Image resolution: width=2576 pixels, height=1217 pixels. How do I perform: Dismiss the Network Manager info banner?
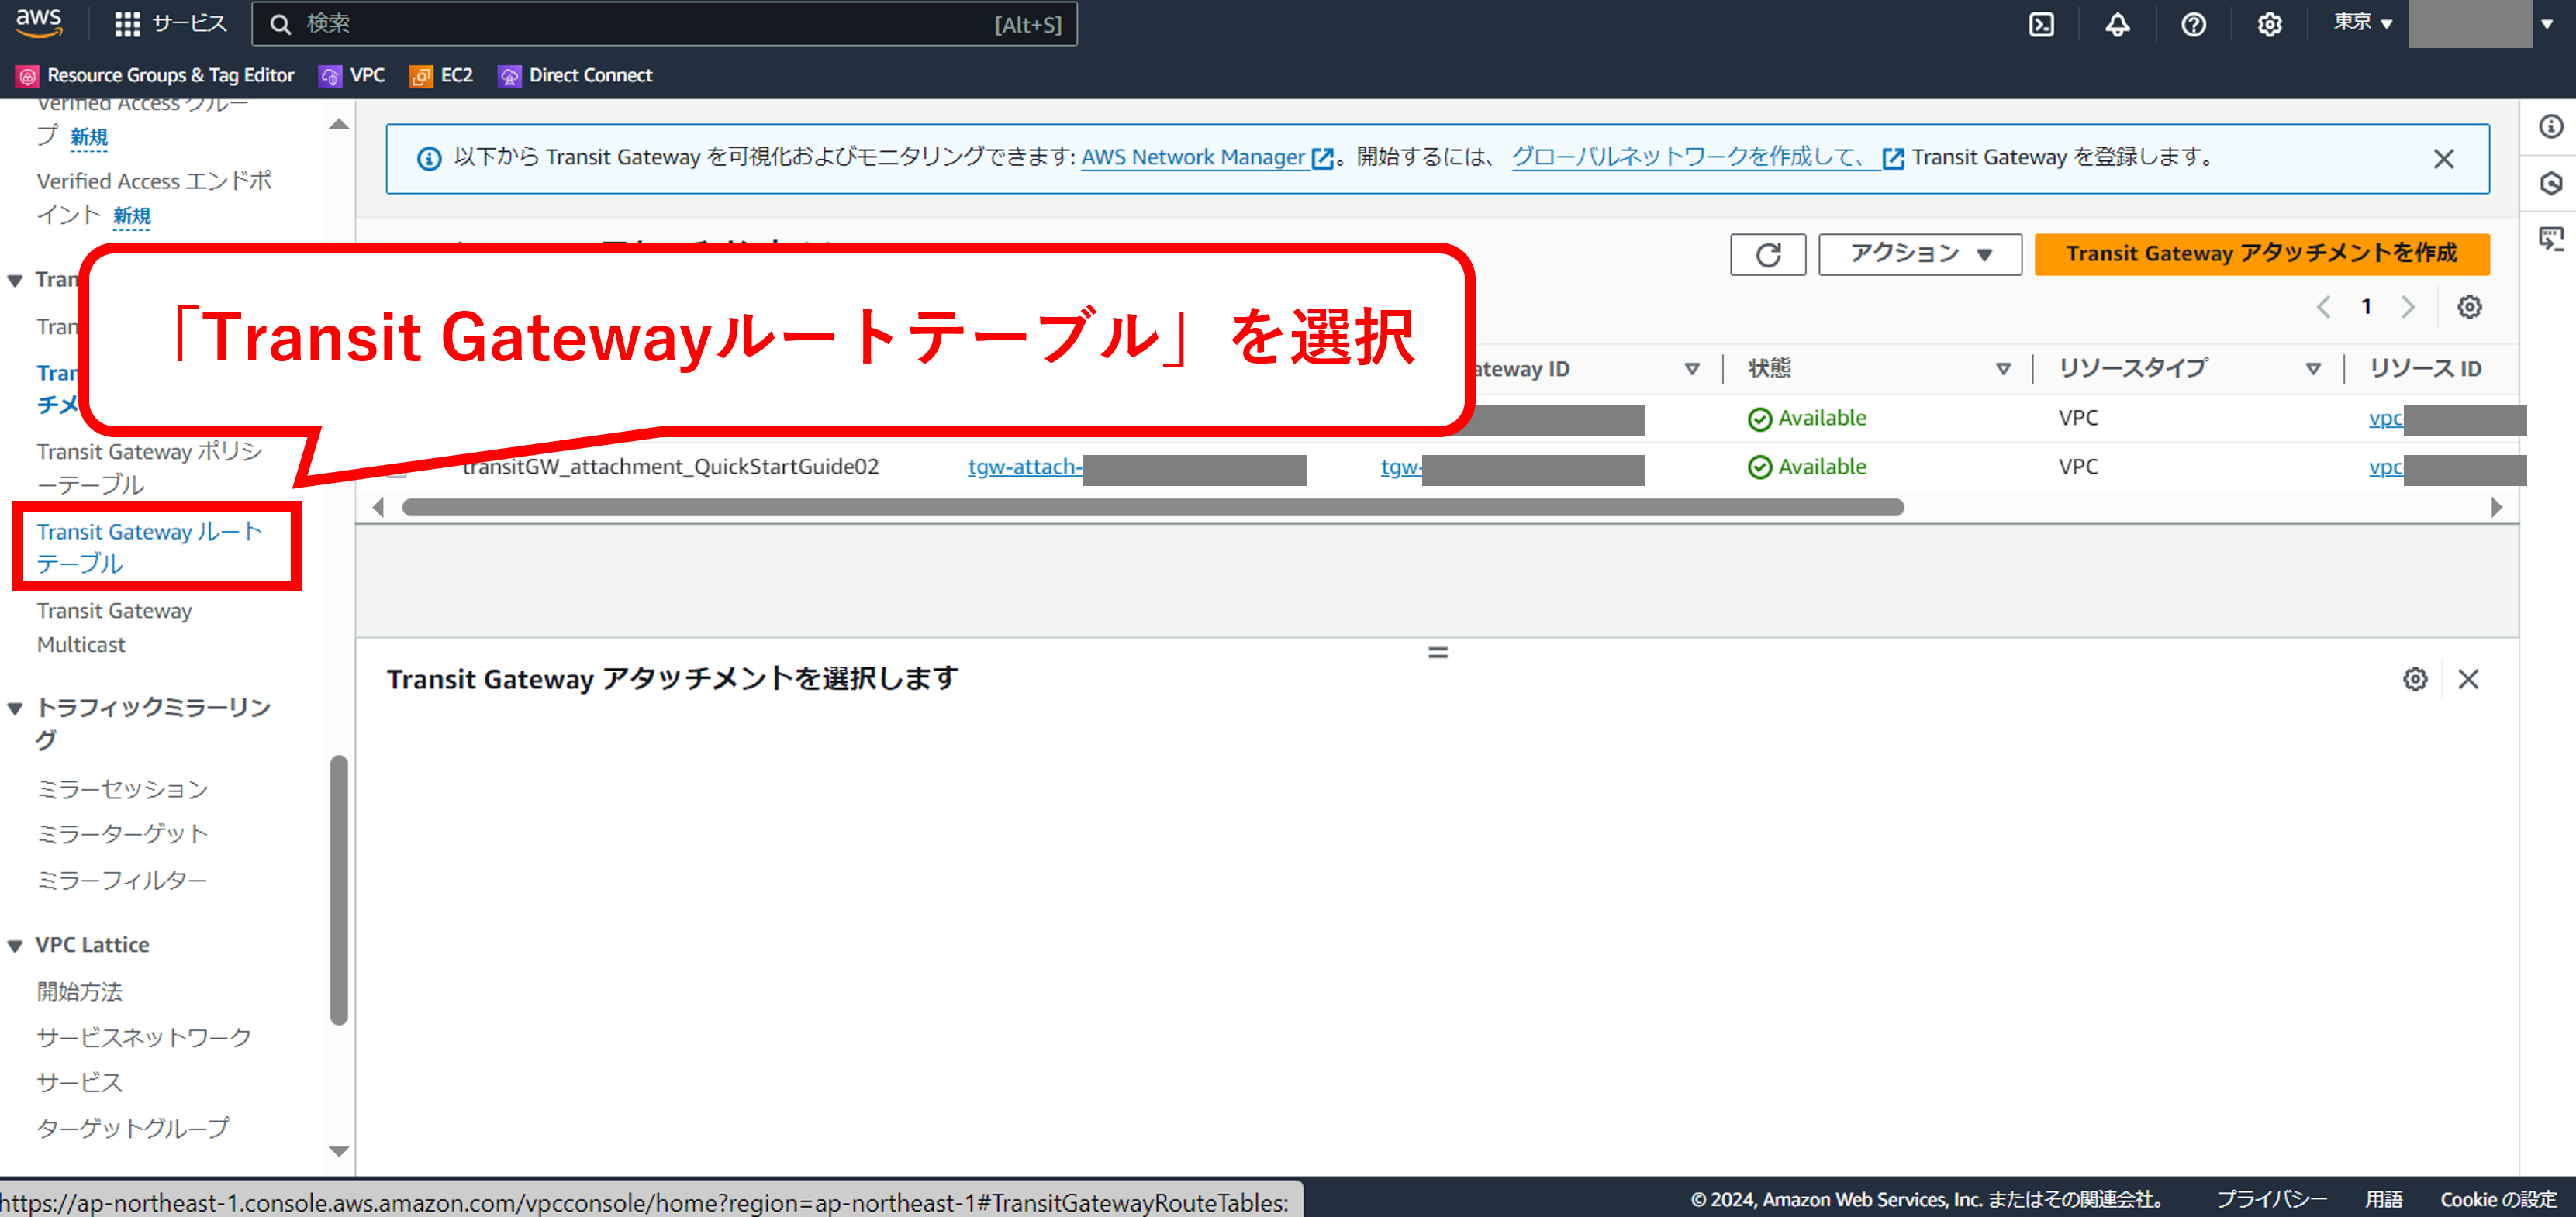(2443, 158)
